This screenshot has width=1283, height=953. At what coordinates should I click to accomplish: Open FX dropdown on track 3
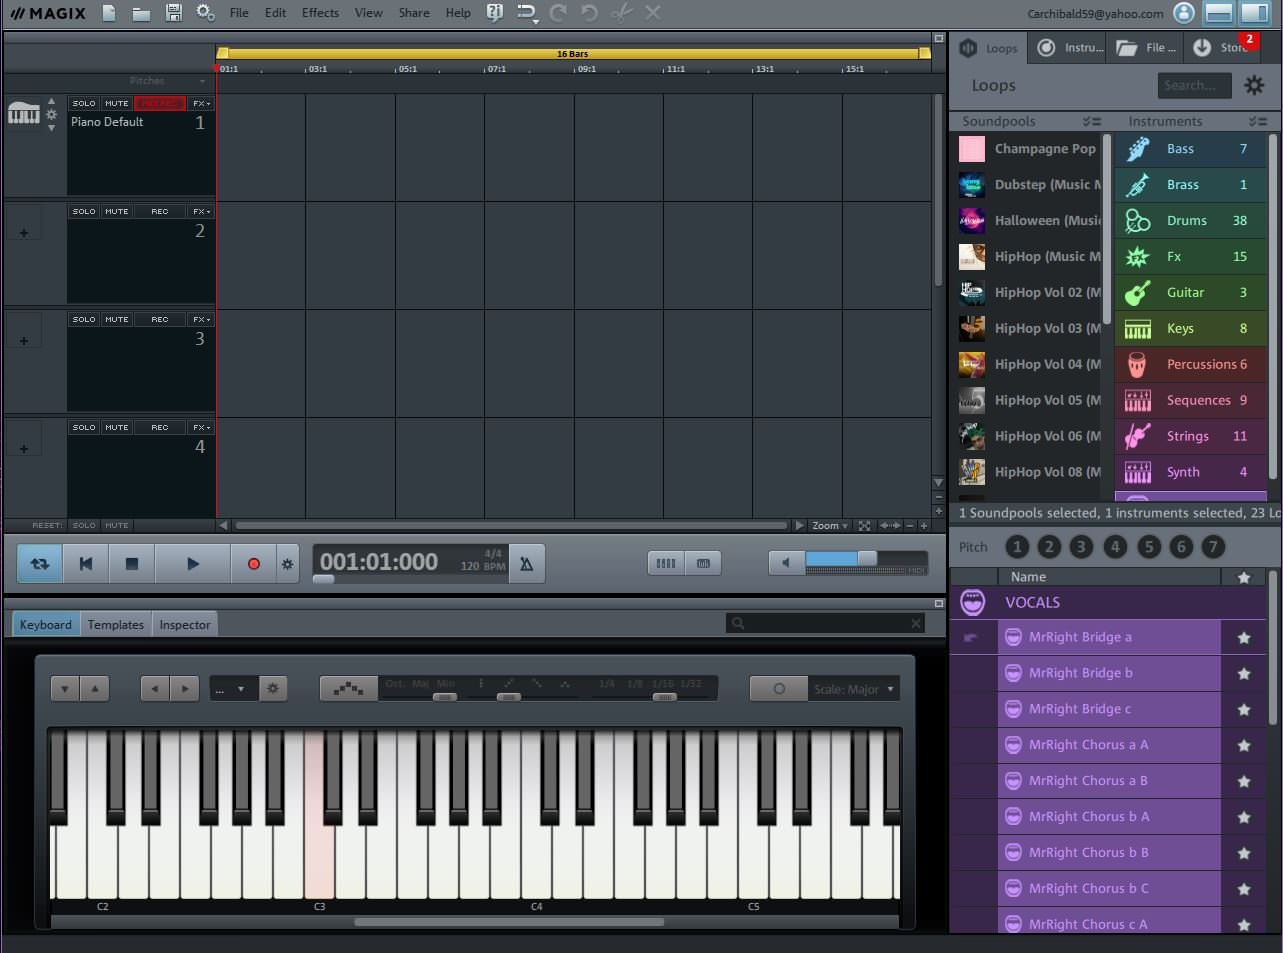[x=201, y=319]
